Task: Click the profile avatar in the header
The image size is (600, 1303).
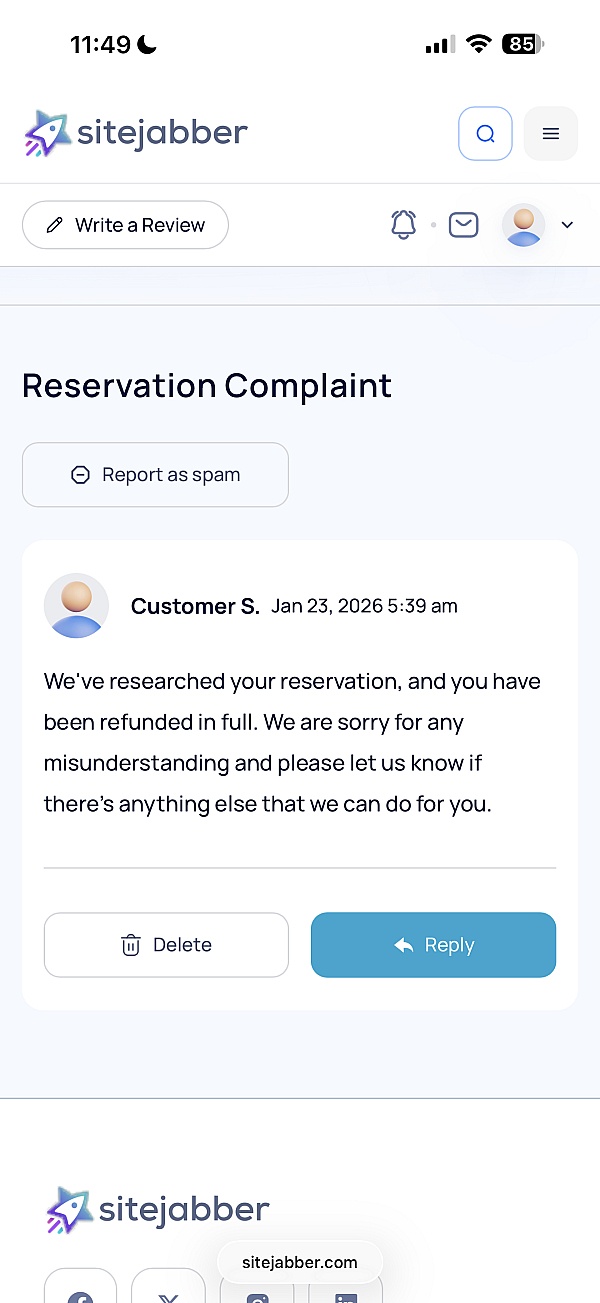Action: coord(524,225)
